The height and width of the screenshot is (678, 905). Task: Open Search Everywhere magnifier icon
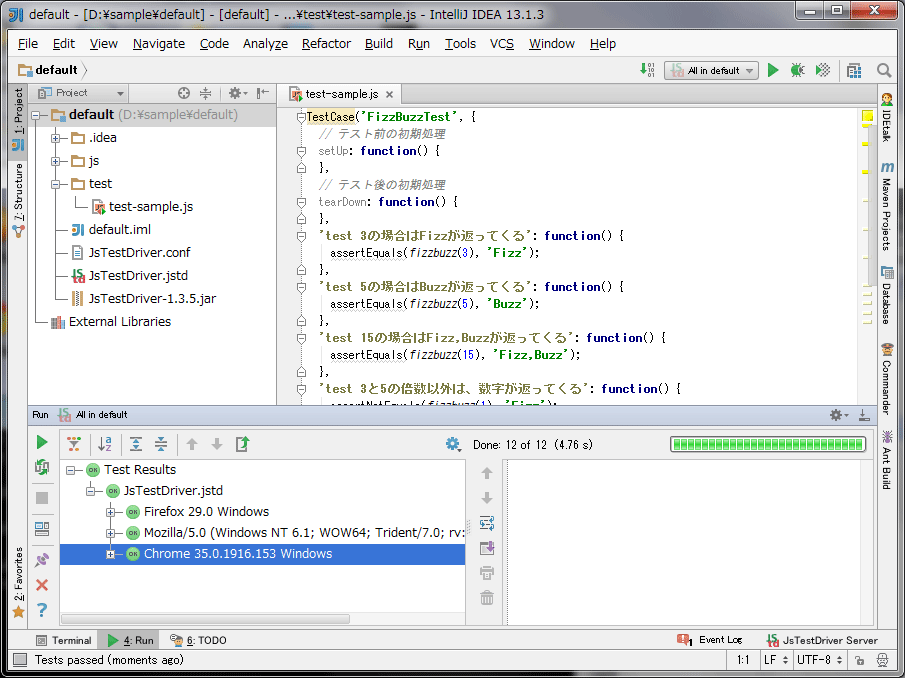[x=884, y=70]
